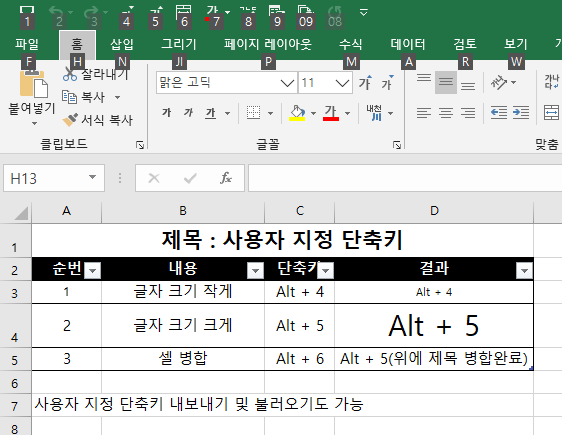
Task: Open Customize Quick Access Toolbar arrow
Action: pyautogui.click(x=364, y=13)
